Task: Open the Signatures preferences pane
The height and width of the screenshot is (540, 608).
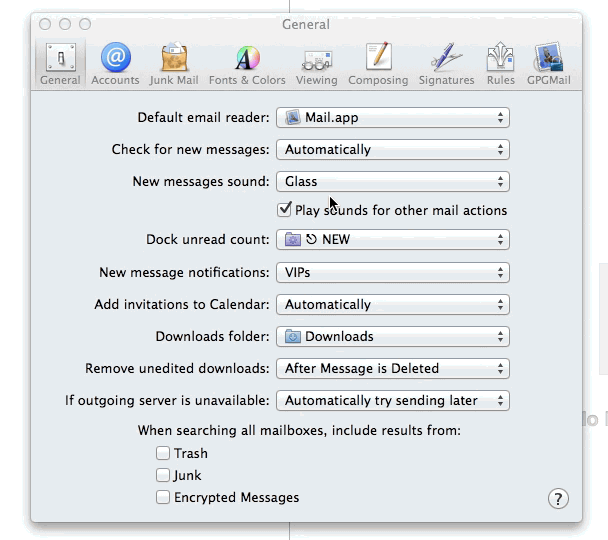Action: click(445, 64)
